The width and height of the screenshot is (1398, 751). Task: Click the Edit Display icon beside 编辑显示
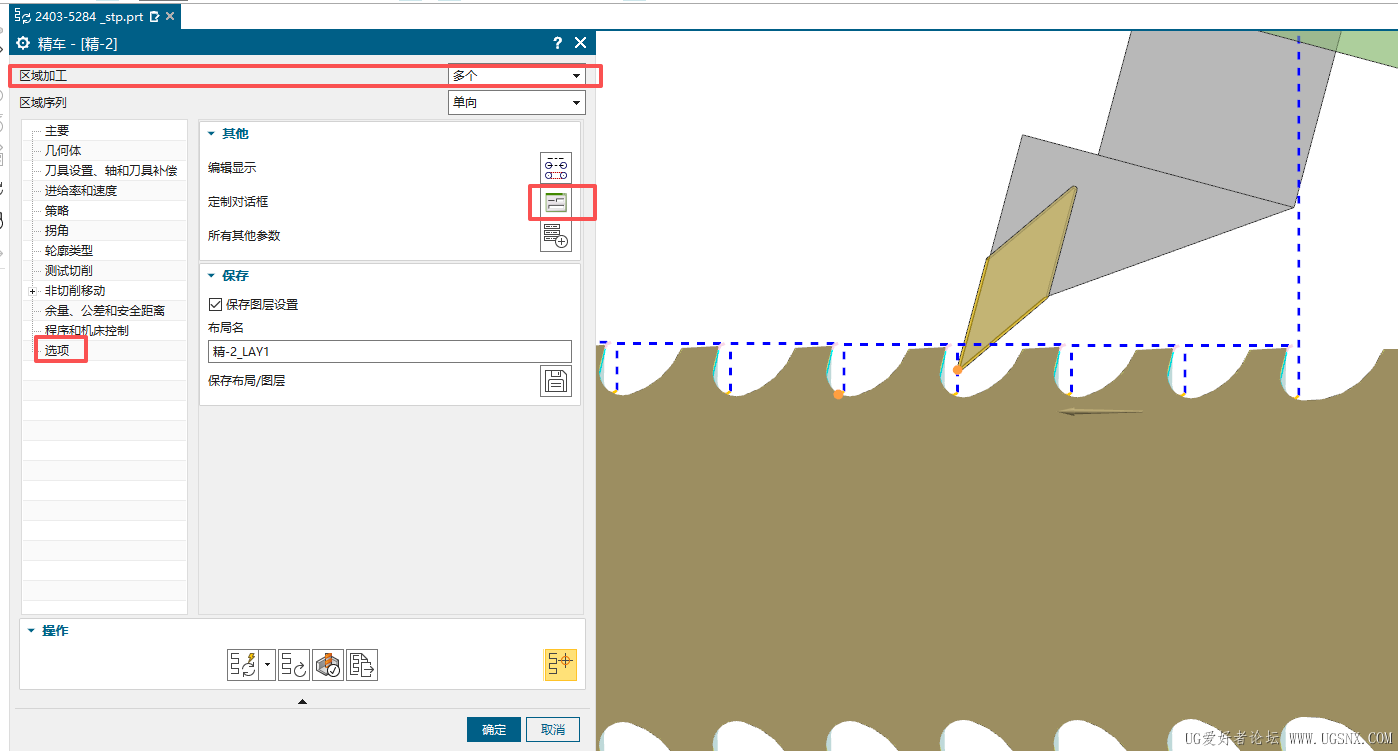[556, 168]
